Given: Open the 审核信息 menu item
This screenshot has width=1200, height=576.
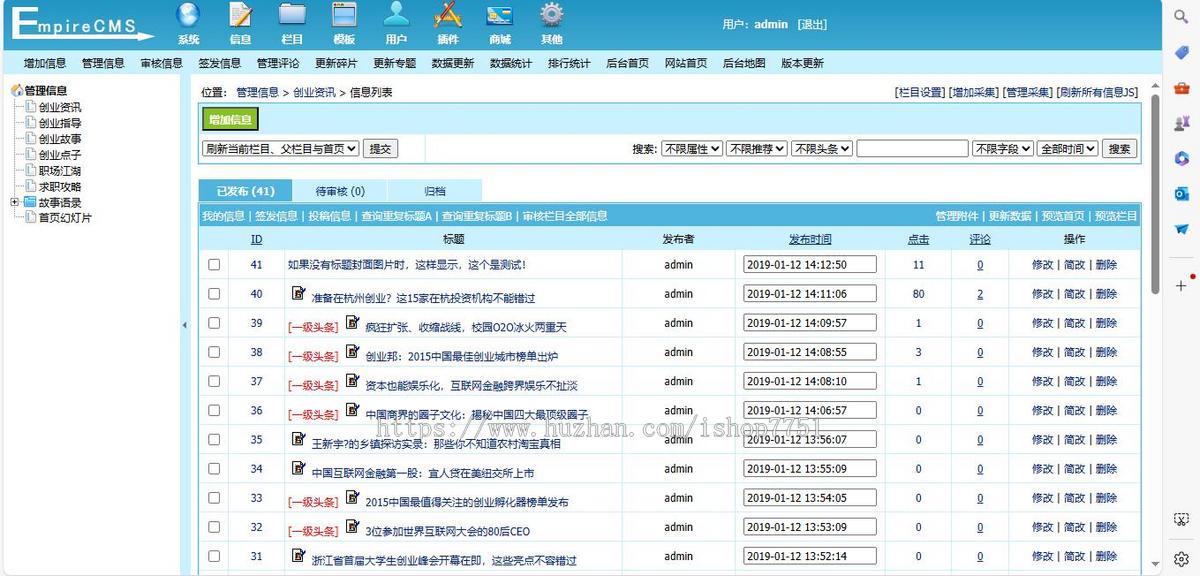Looking at the screenshot, I should coord(161,62).
